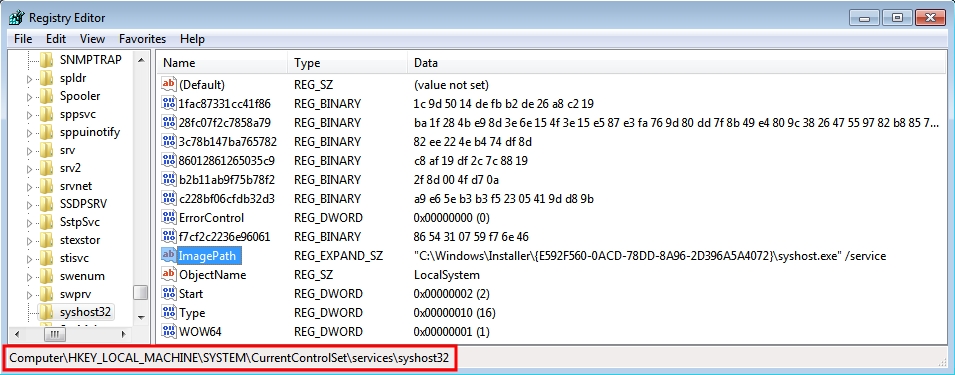Expand the SSDPSRV tree node

point(29,205)
